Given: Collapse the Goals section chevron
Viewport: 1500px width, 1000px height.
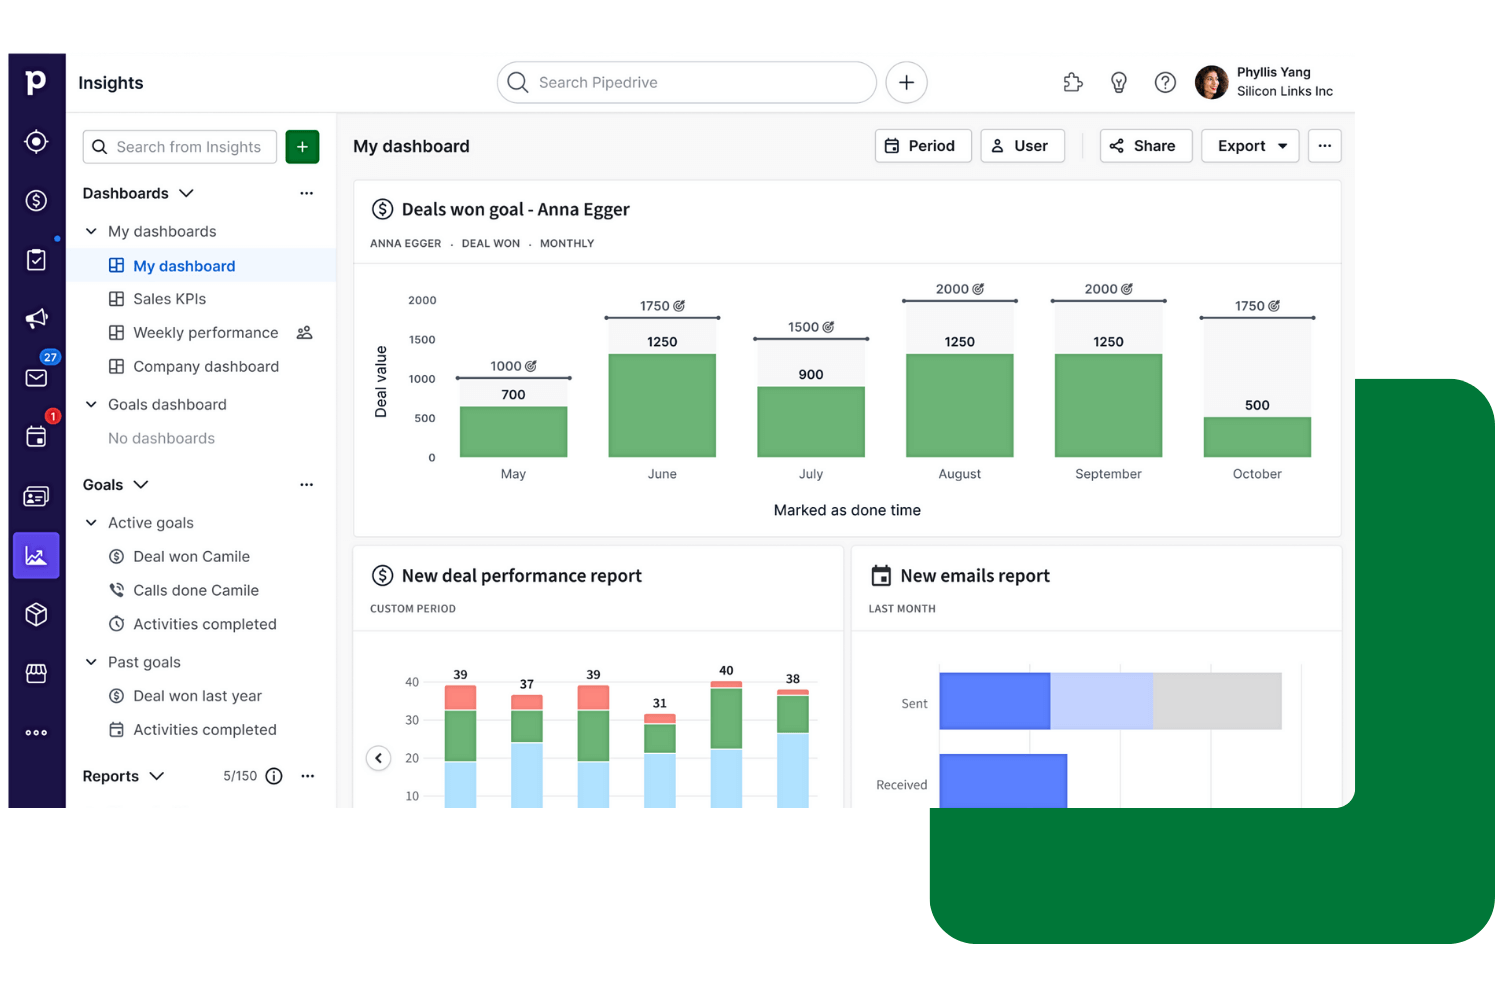Looking at the screenshot, I should pos(141,485).
